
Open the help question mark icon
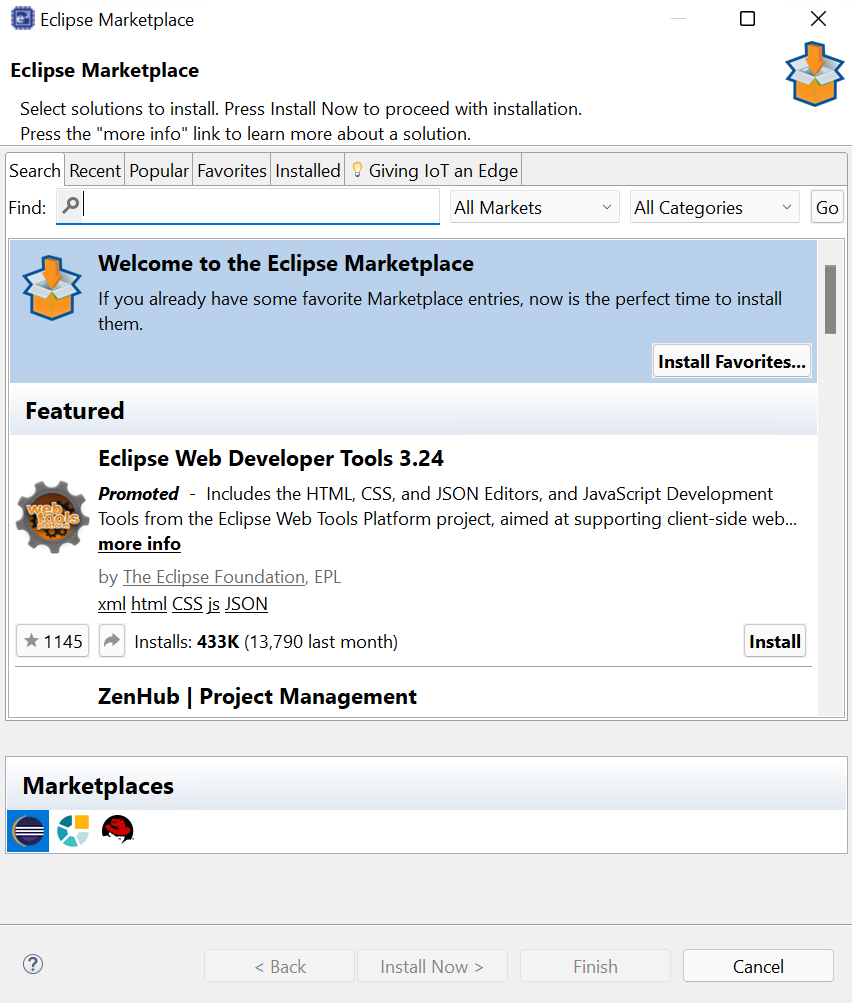[33, 964]
